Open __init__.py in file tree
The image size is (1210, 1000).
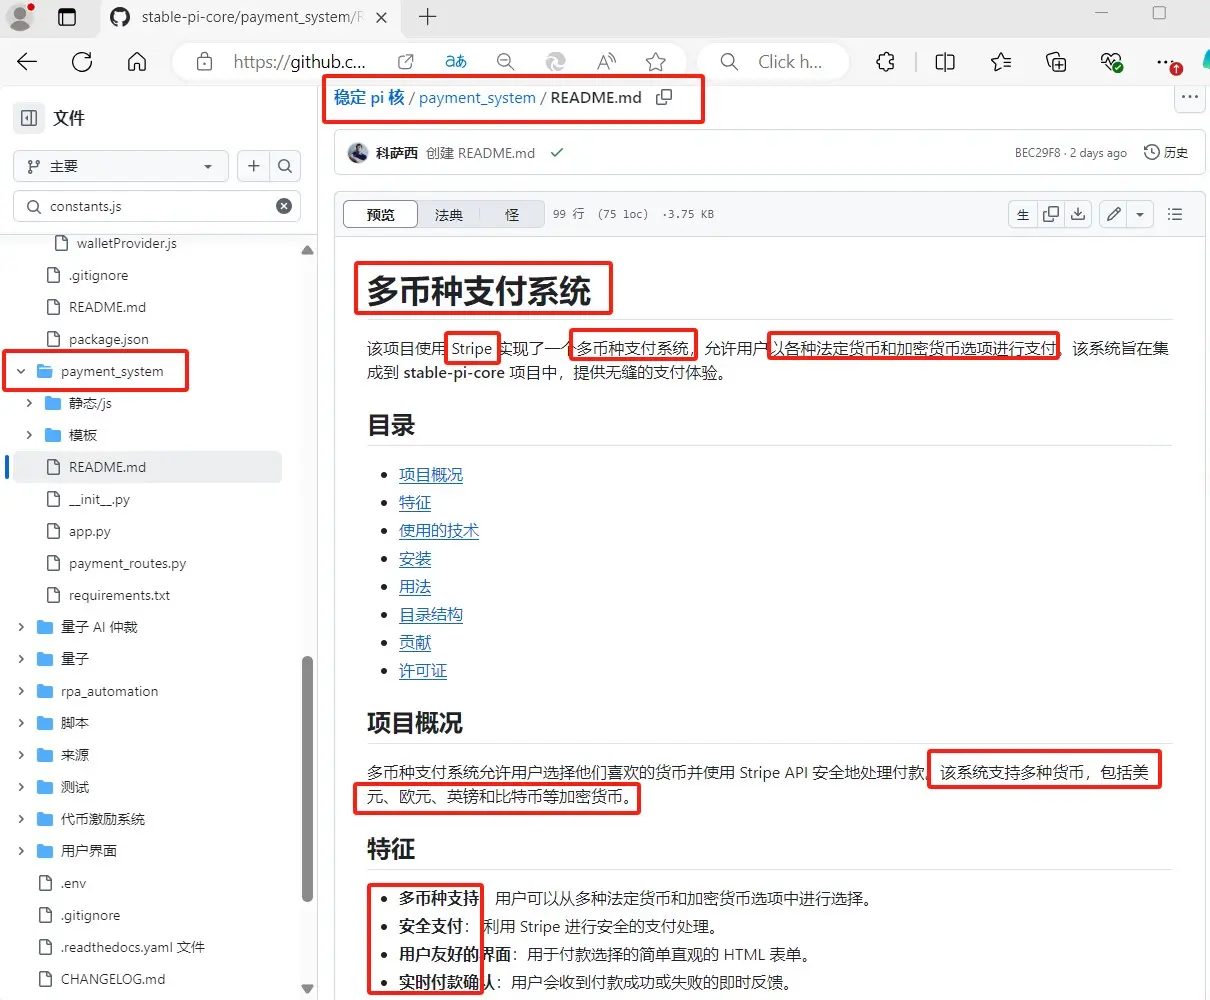99,499
